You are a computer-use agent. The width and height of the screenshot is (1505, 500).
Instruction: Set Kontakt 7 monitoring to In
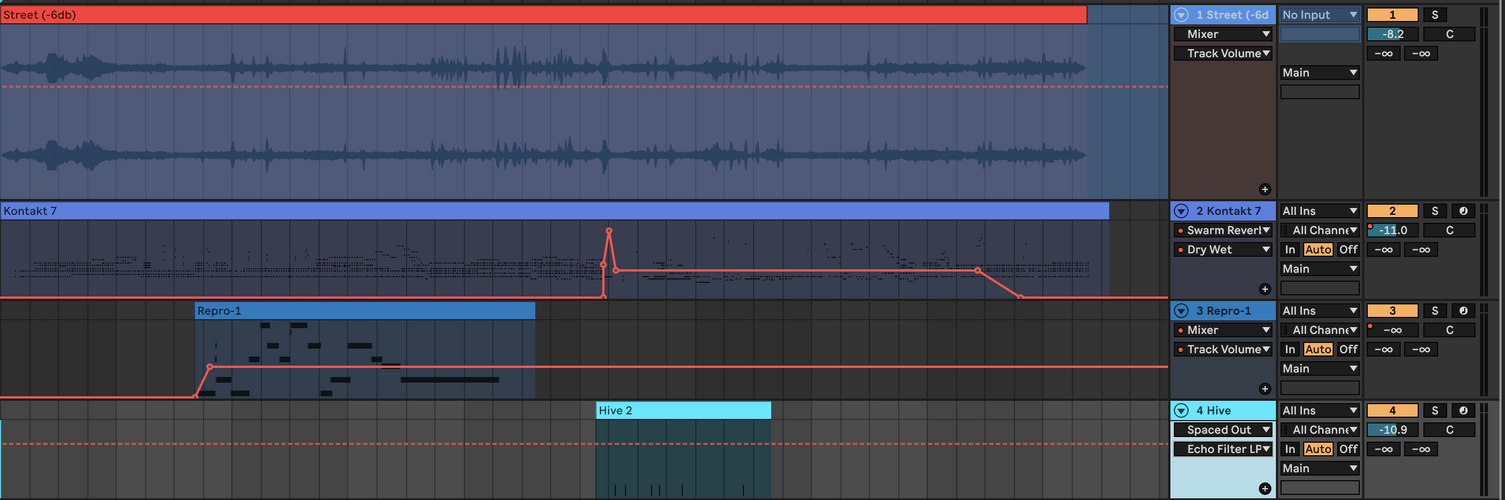[1290, 250]
